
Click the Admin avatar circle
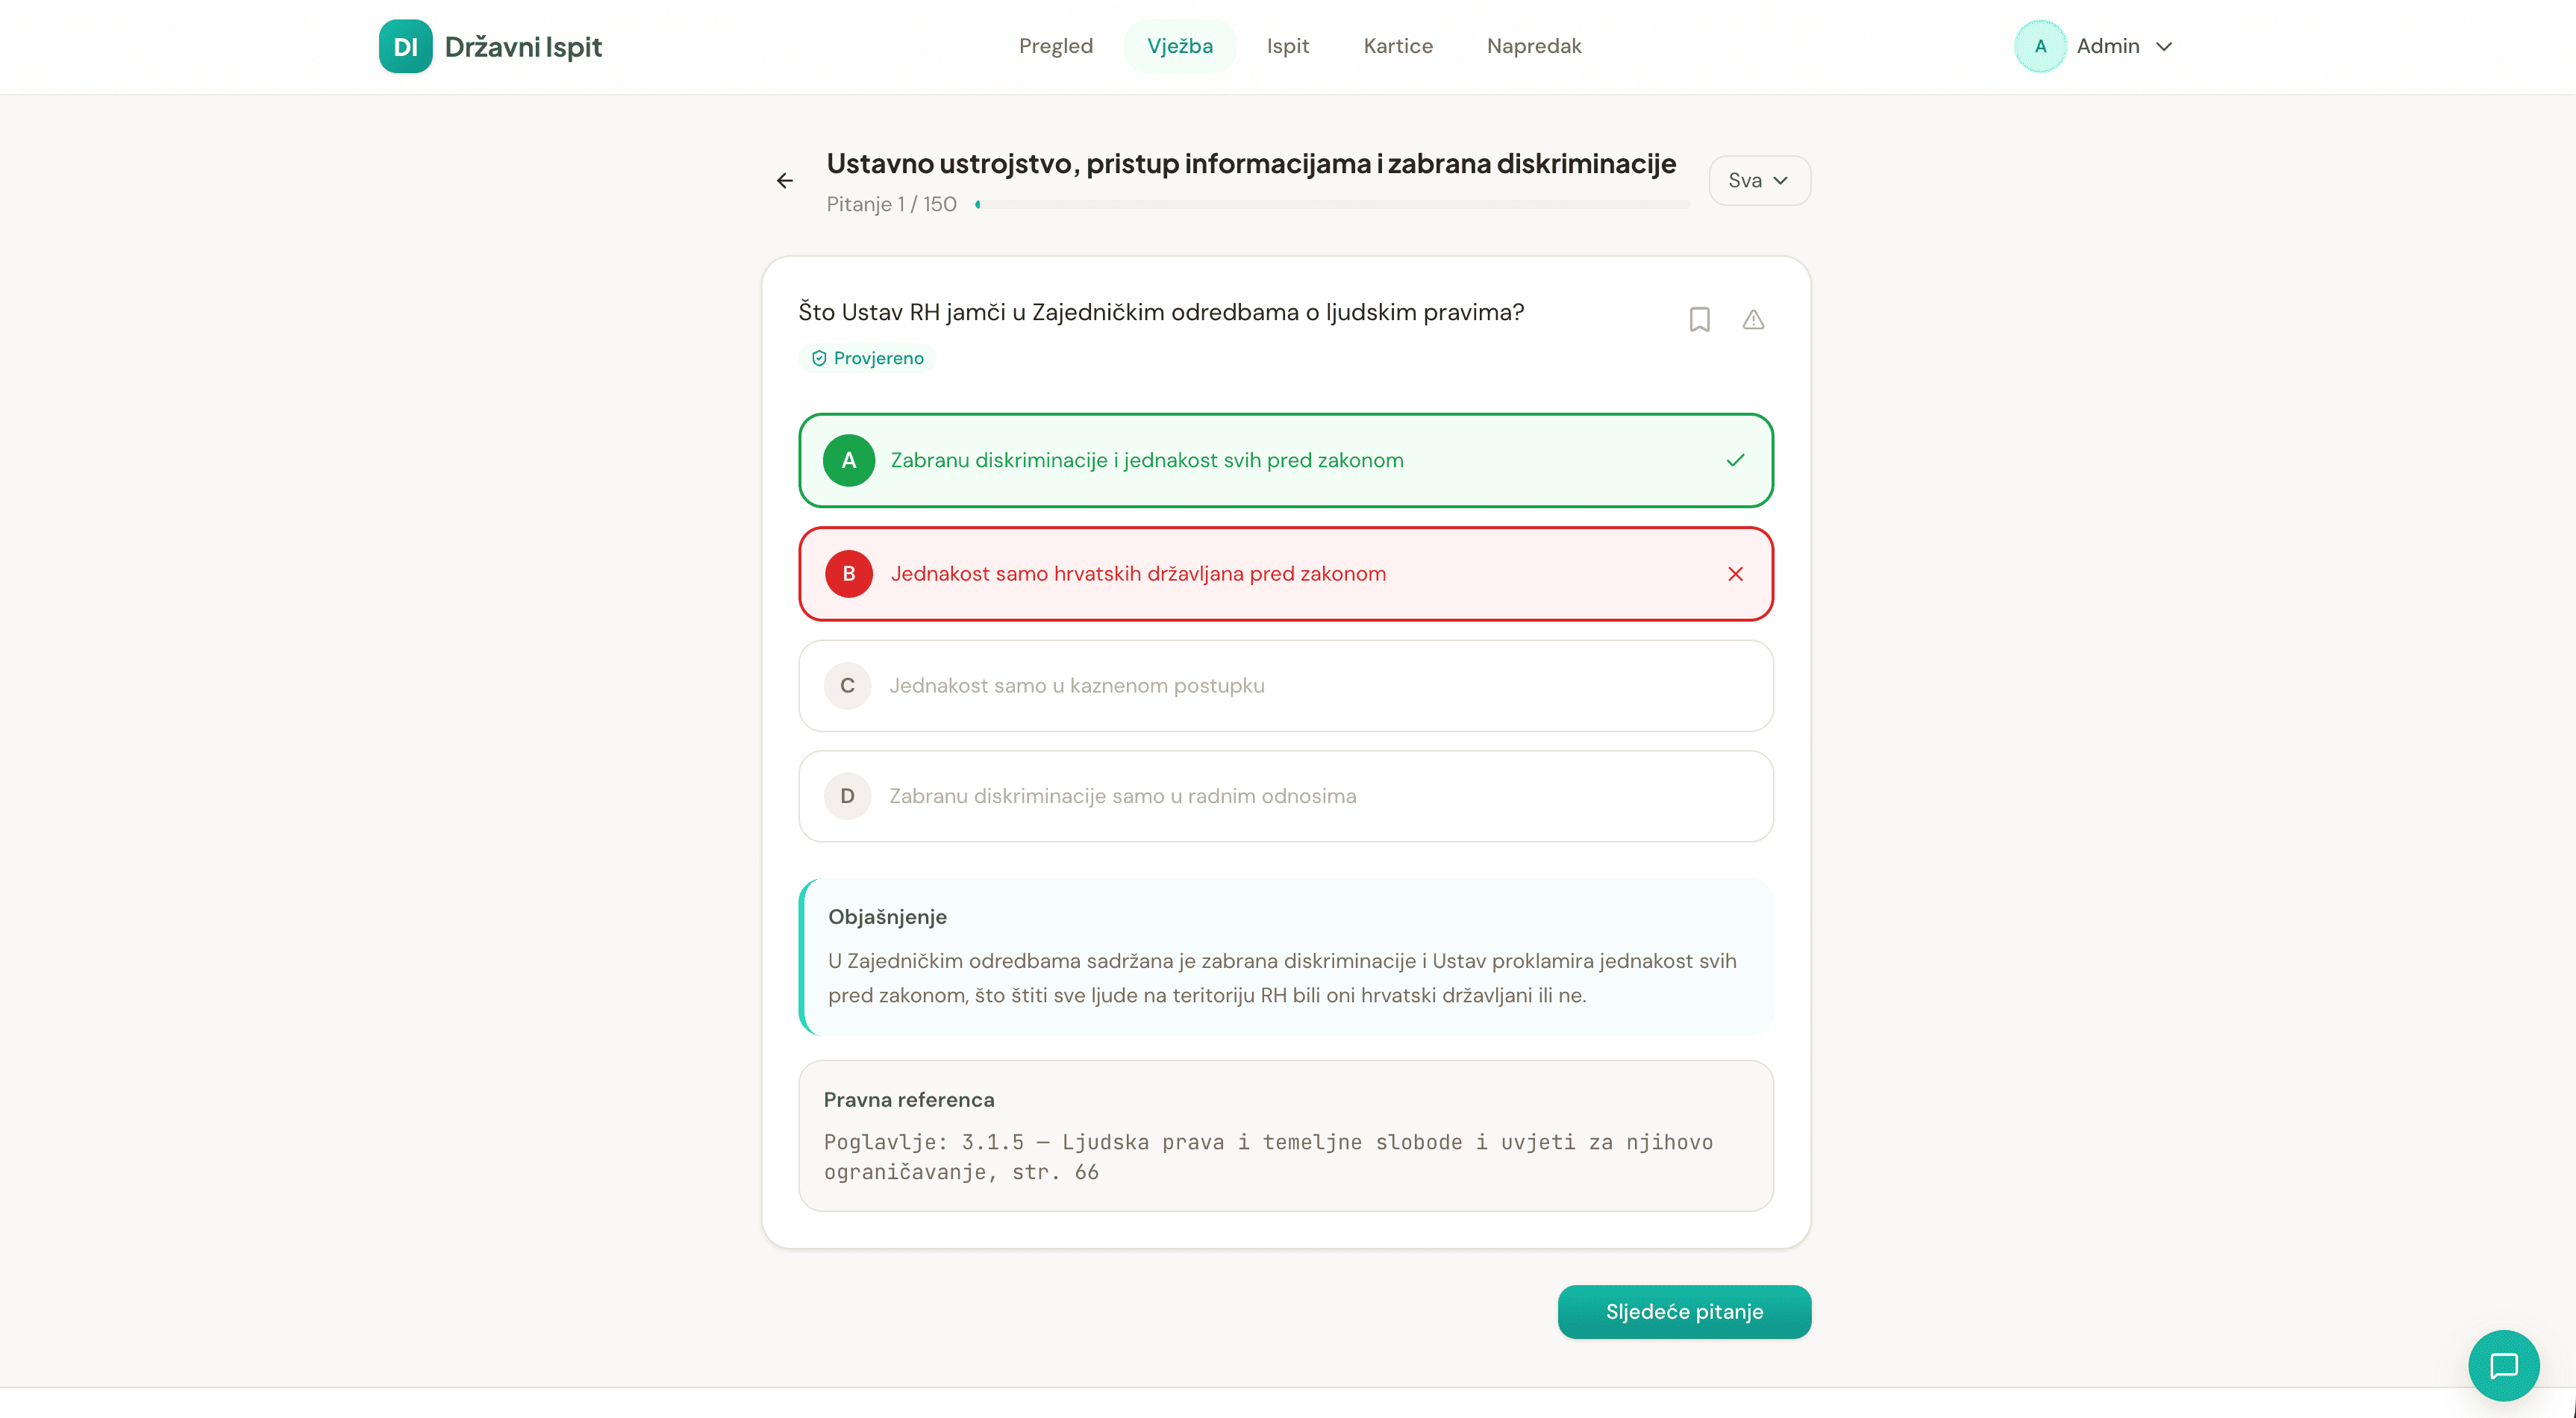click(2040, 45)
